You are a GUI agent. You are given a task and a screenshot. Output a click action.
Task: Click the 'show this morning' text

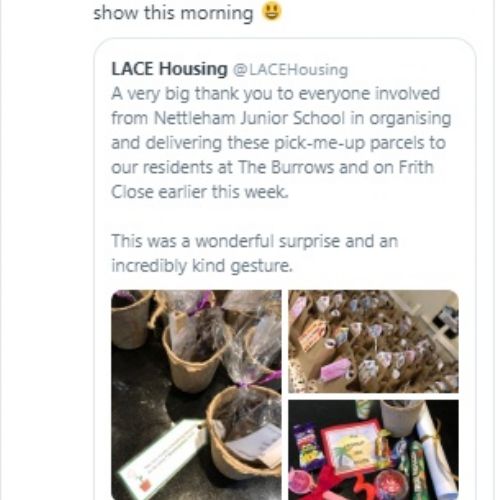click(173, 13)
